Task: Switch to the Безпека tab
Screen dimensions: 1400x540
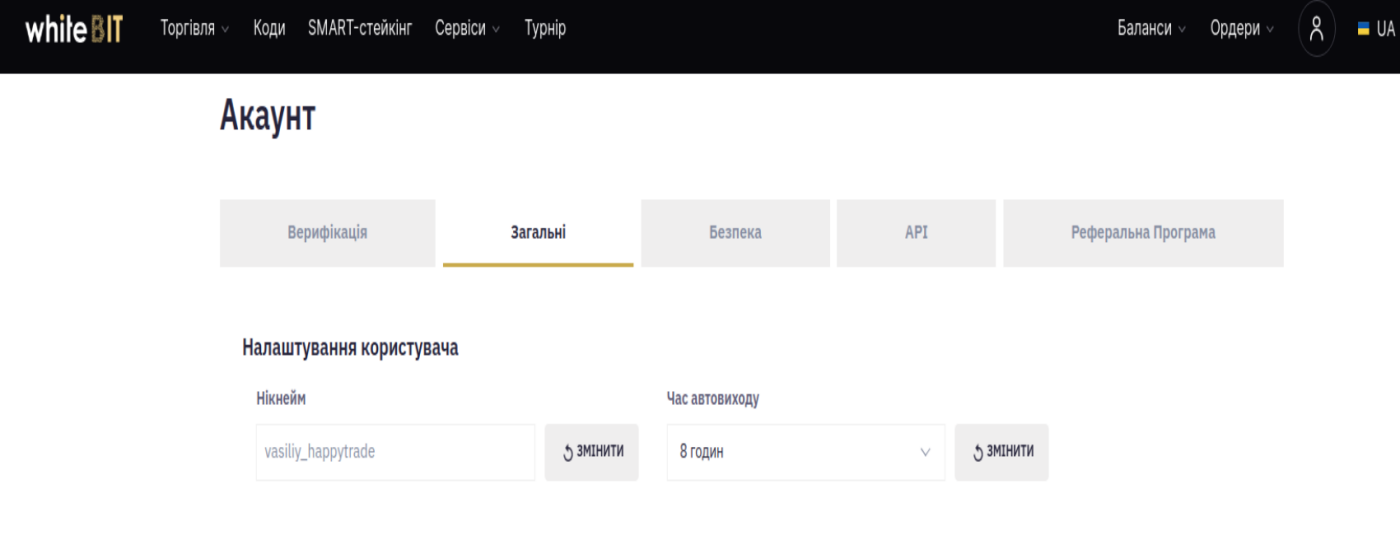Action: [736, 233]
